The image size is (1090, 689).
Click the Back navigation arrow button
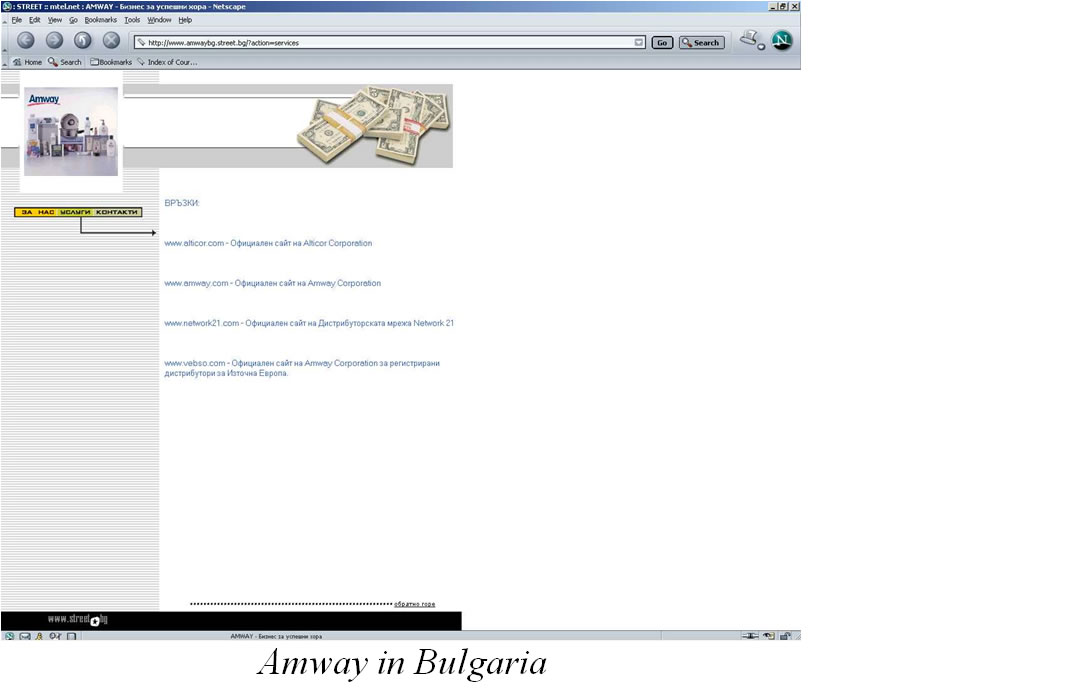tap(26, 41)
